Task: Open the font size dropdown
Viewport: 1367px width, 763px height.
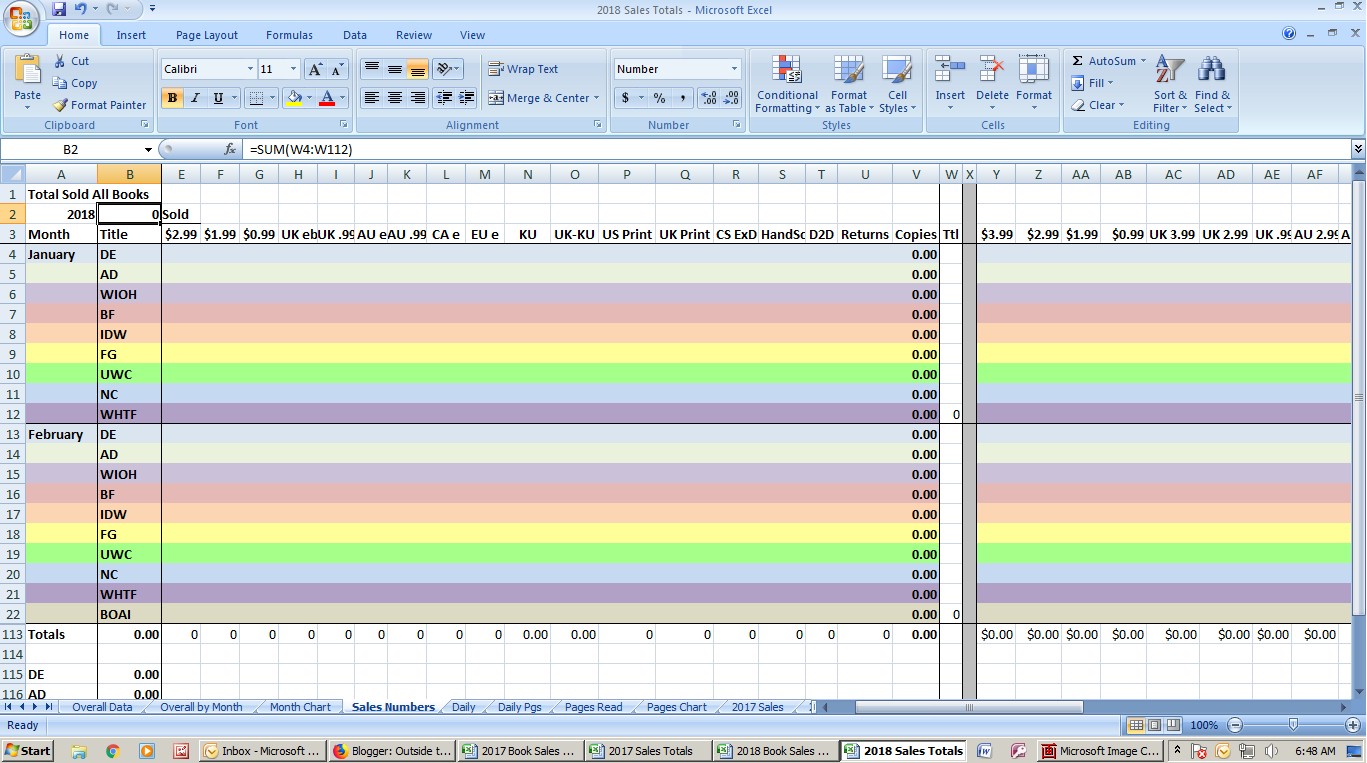Action: [x=293, y=69]
